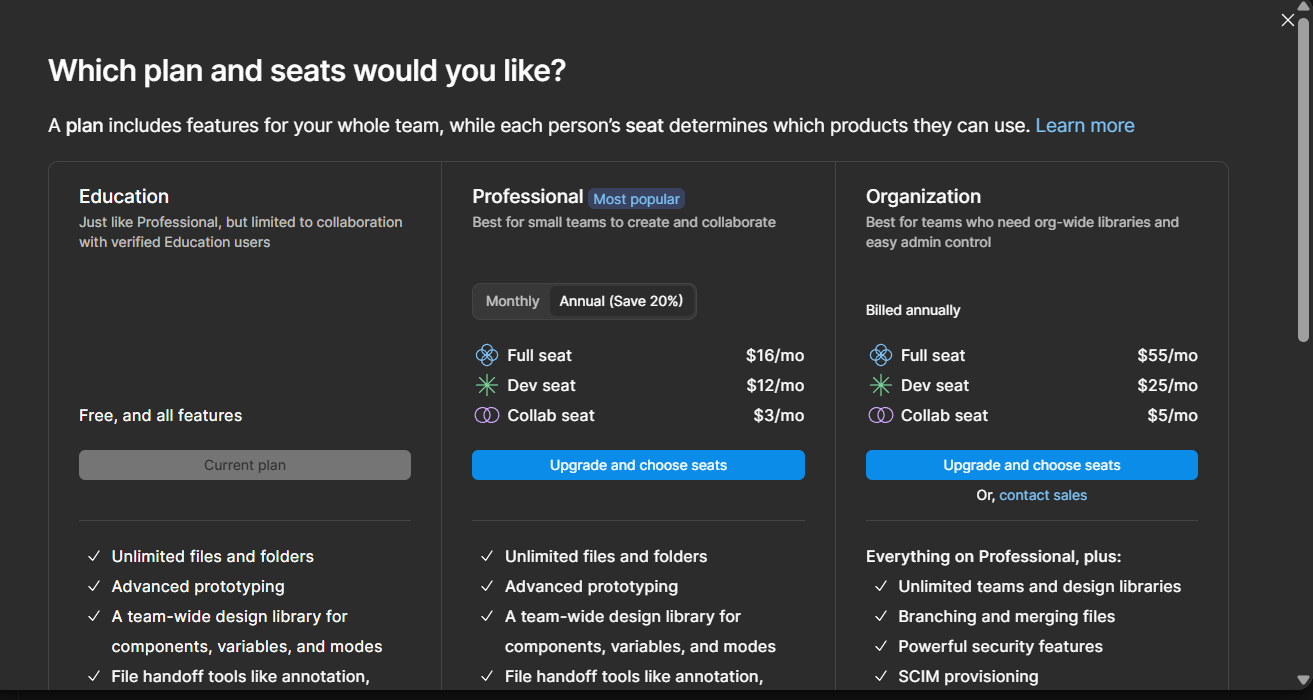Click Advanced prototyping under Education

click(198, 586)
